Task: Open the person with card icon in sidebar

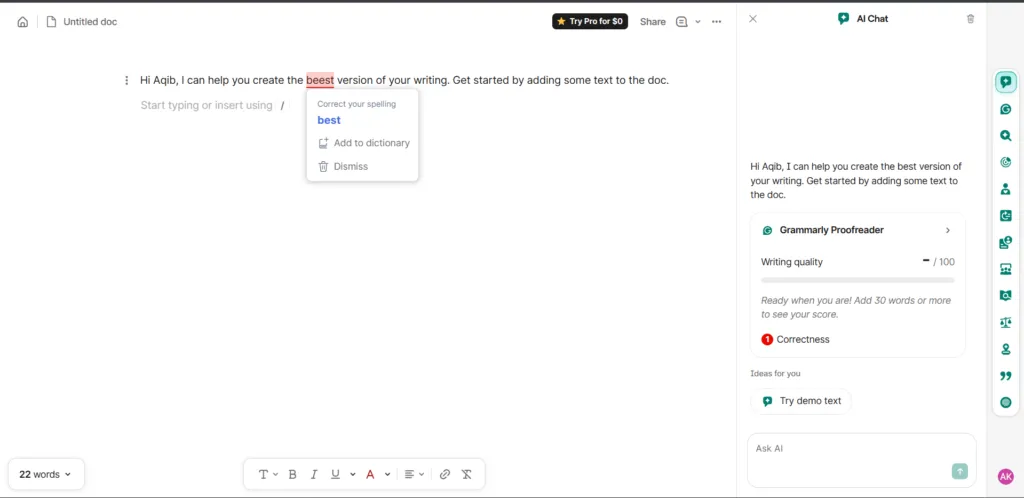Action: [x=1006, y=243]
